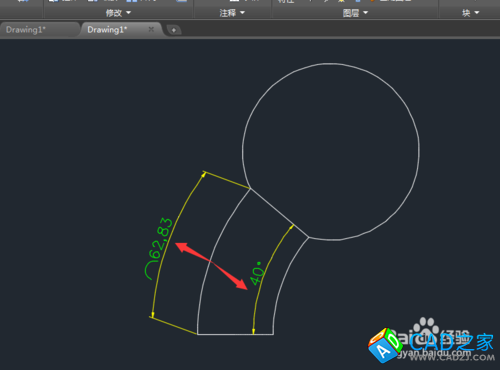The height and width of the screenshot is (370, 500).
Task: Click the CAD之家 cube logo
Action: click(x=386, y=345)
